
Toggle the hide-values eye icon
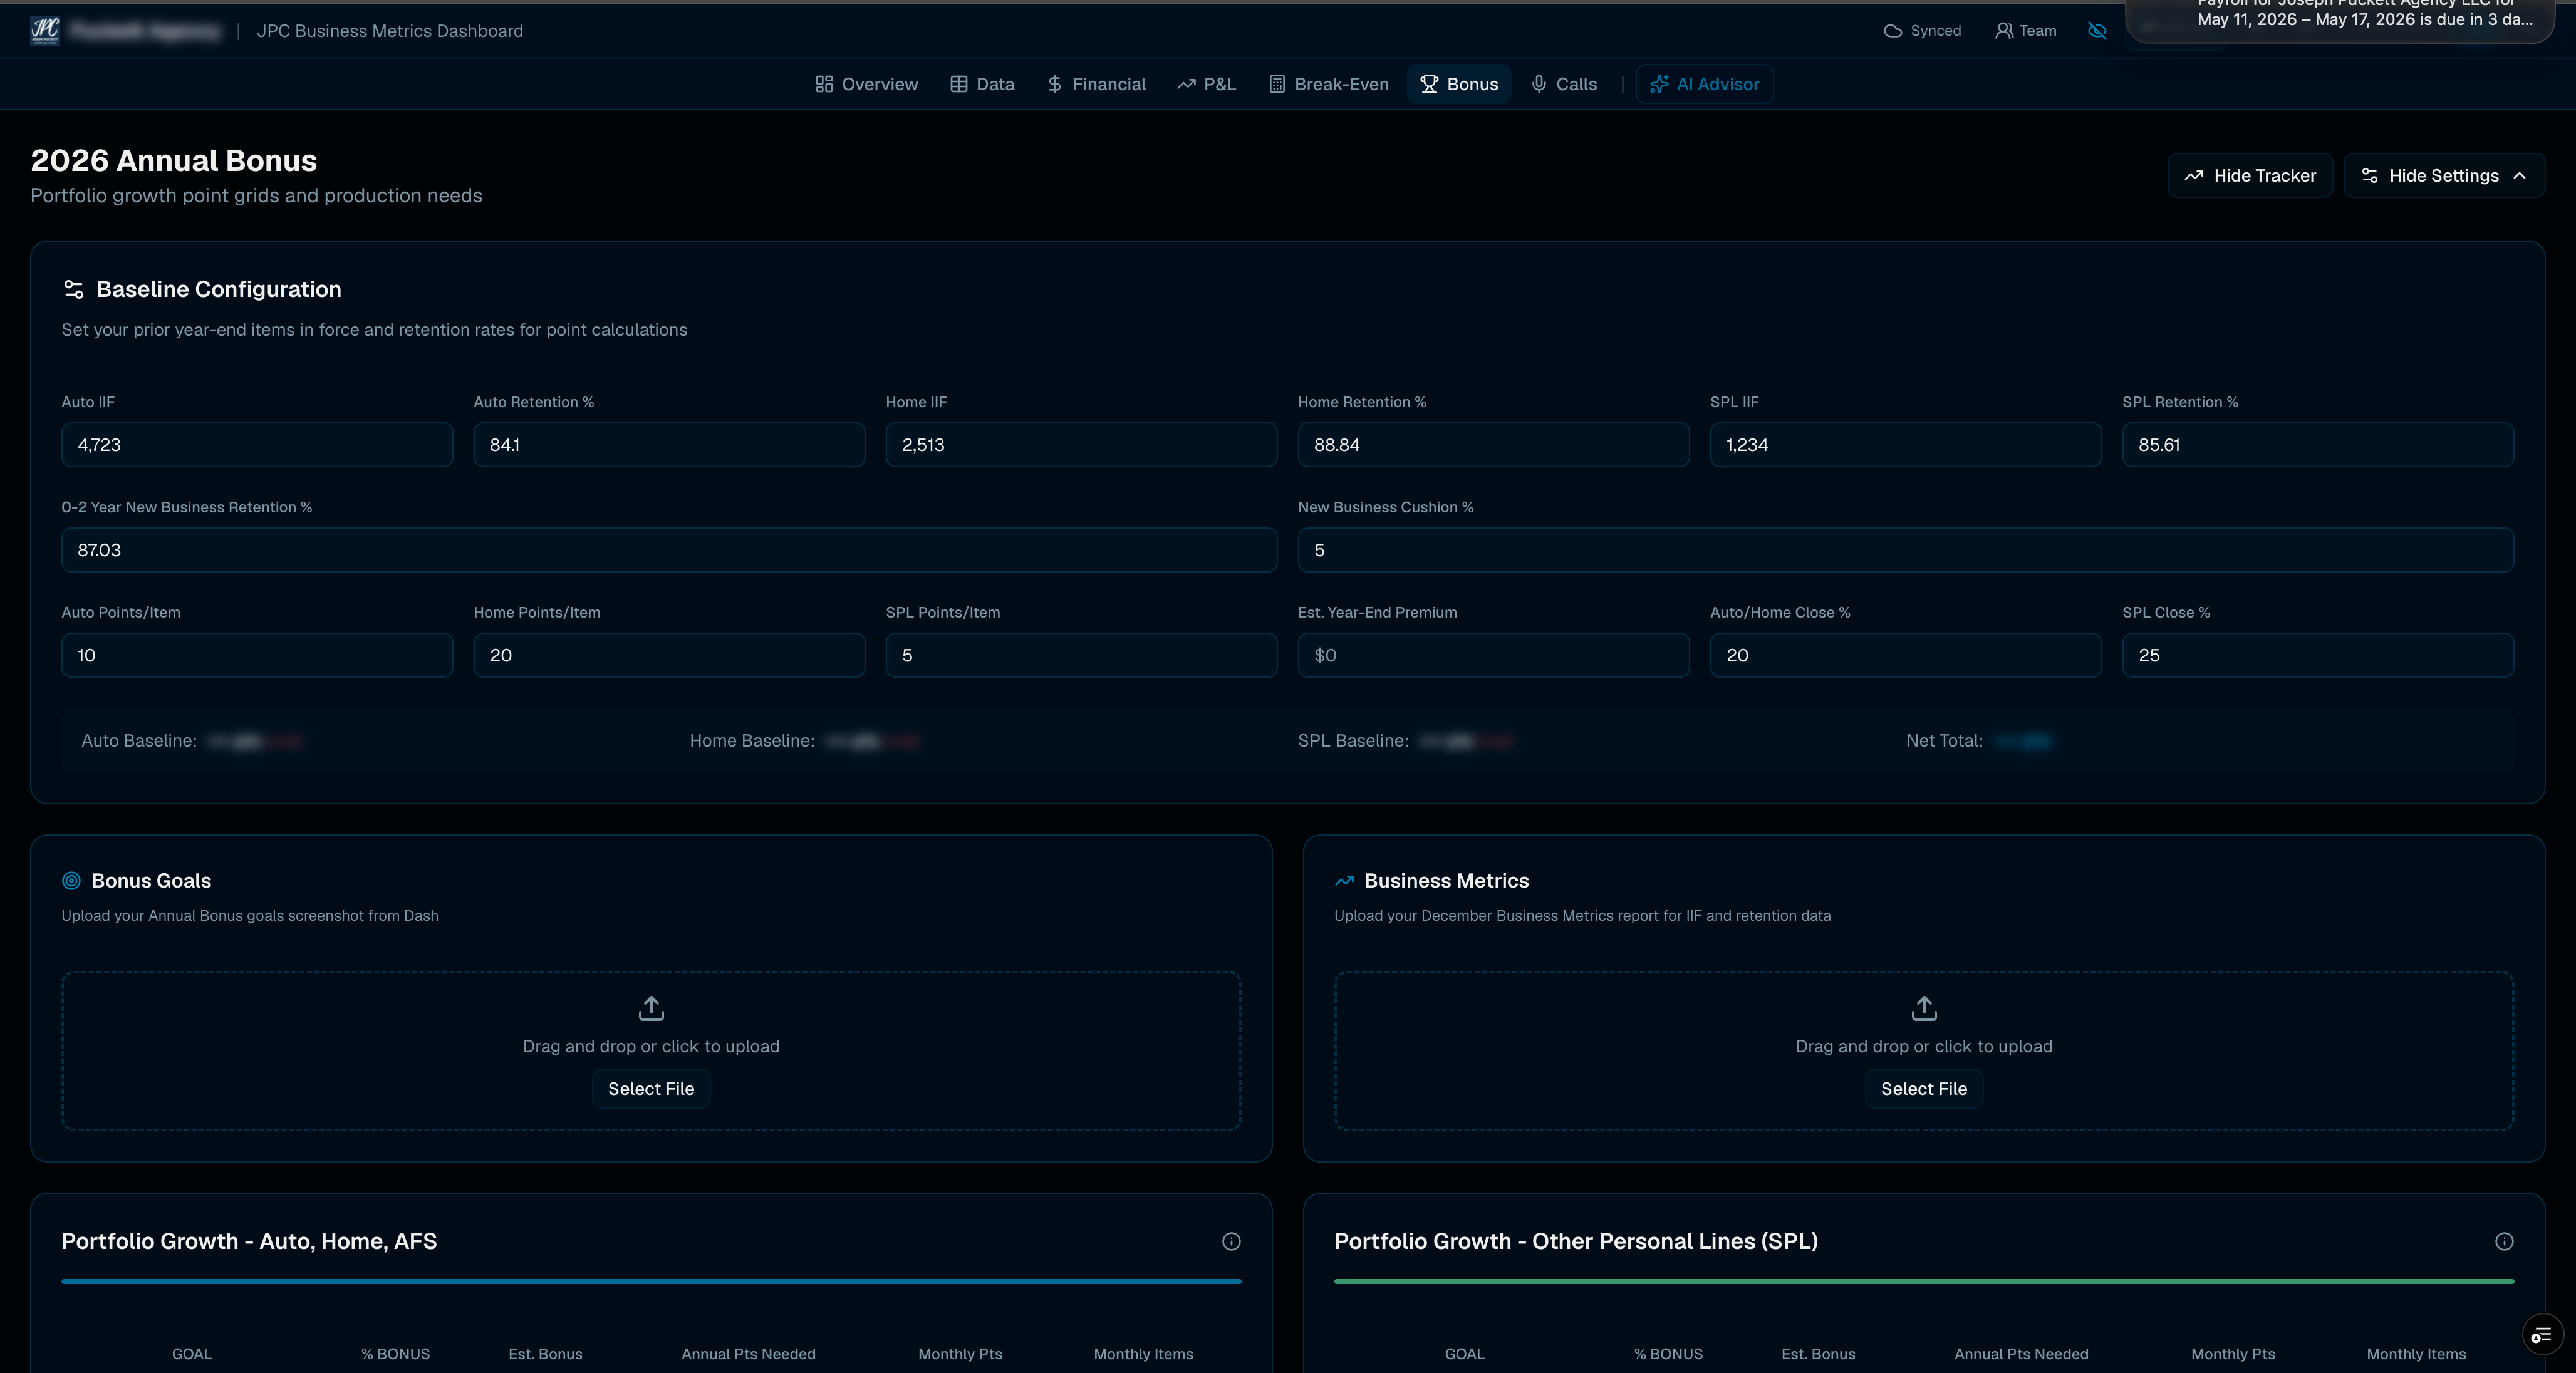2097,31
